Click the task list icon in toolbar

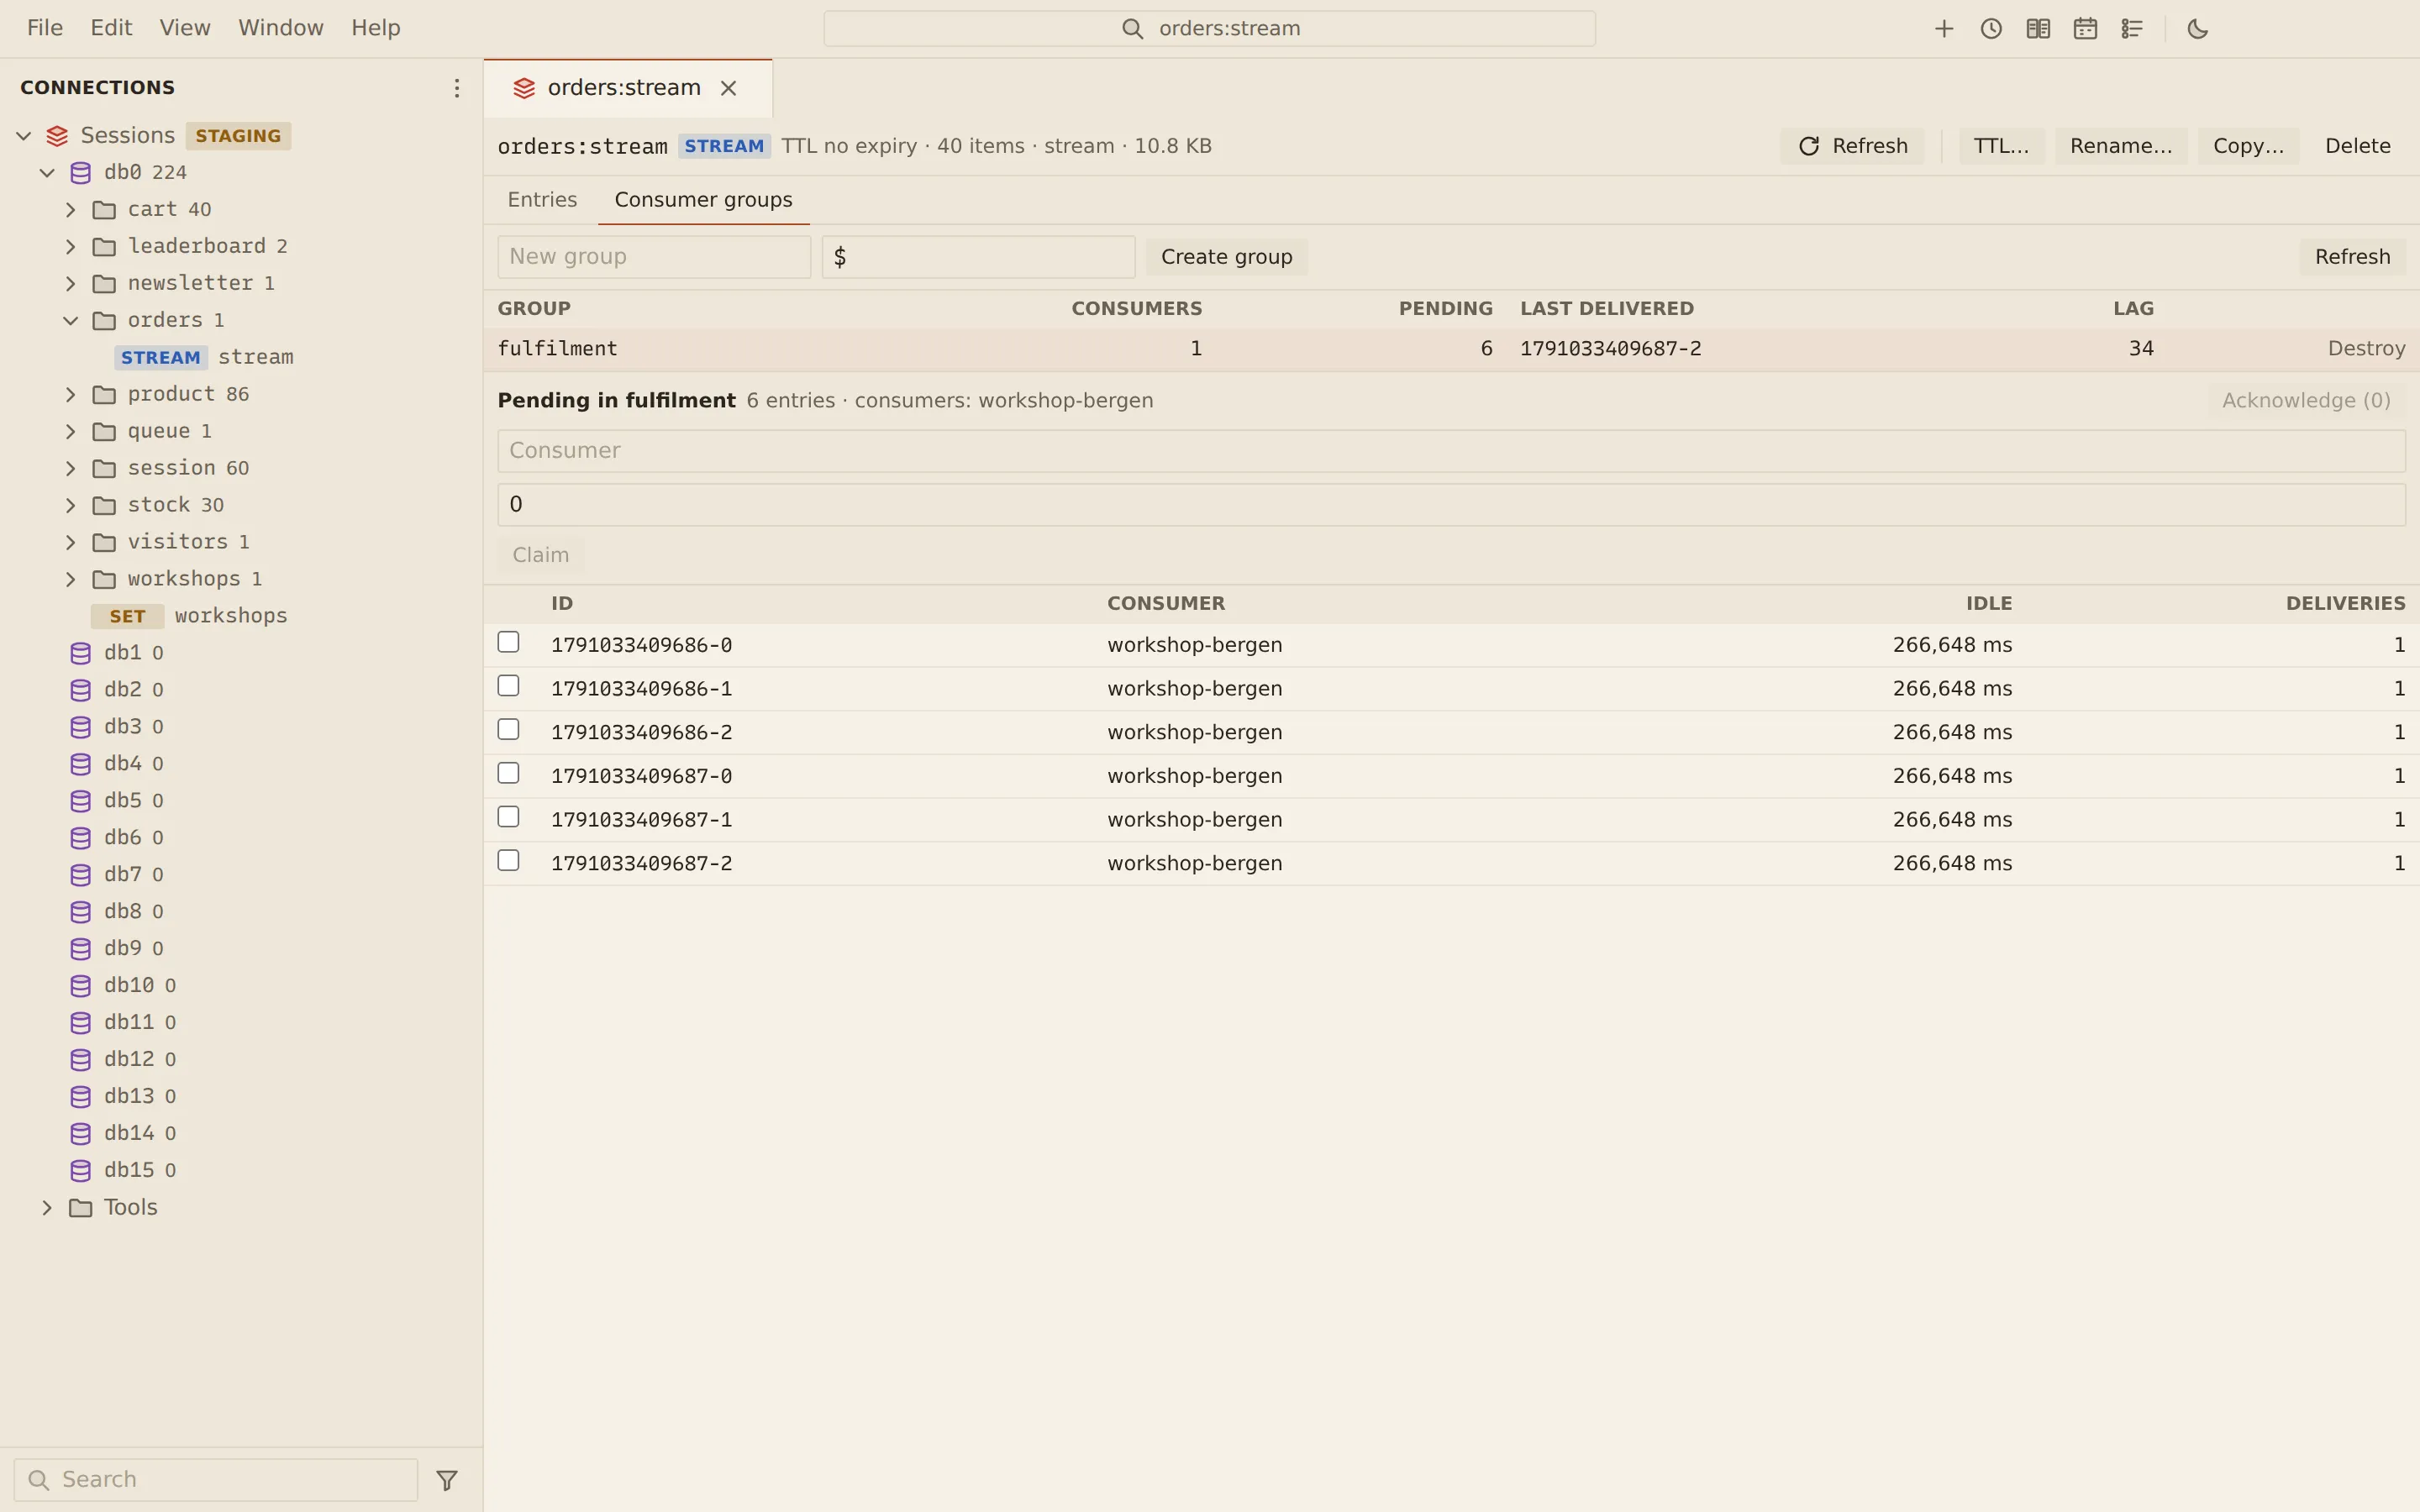click(2131, 29)
